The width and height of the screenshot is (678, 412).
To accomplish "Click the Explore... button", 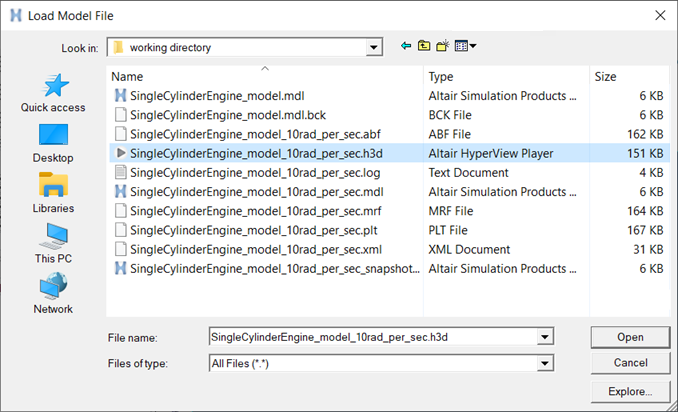I will [x=630, y=392].
